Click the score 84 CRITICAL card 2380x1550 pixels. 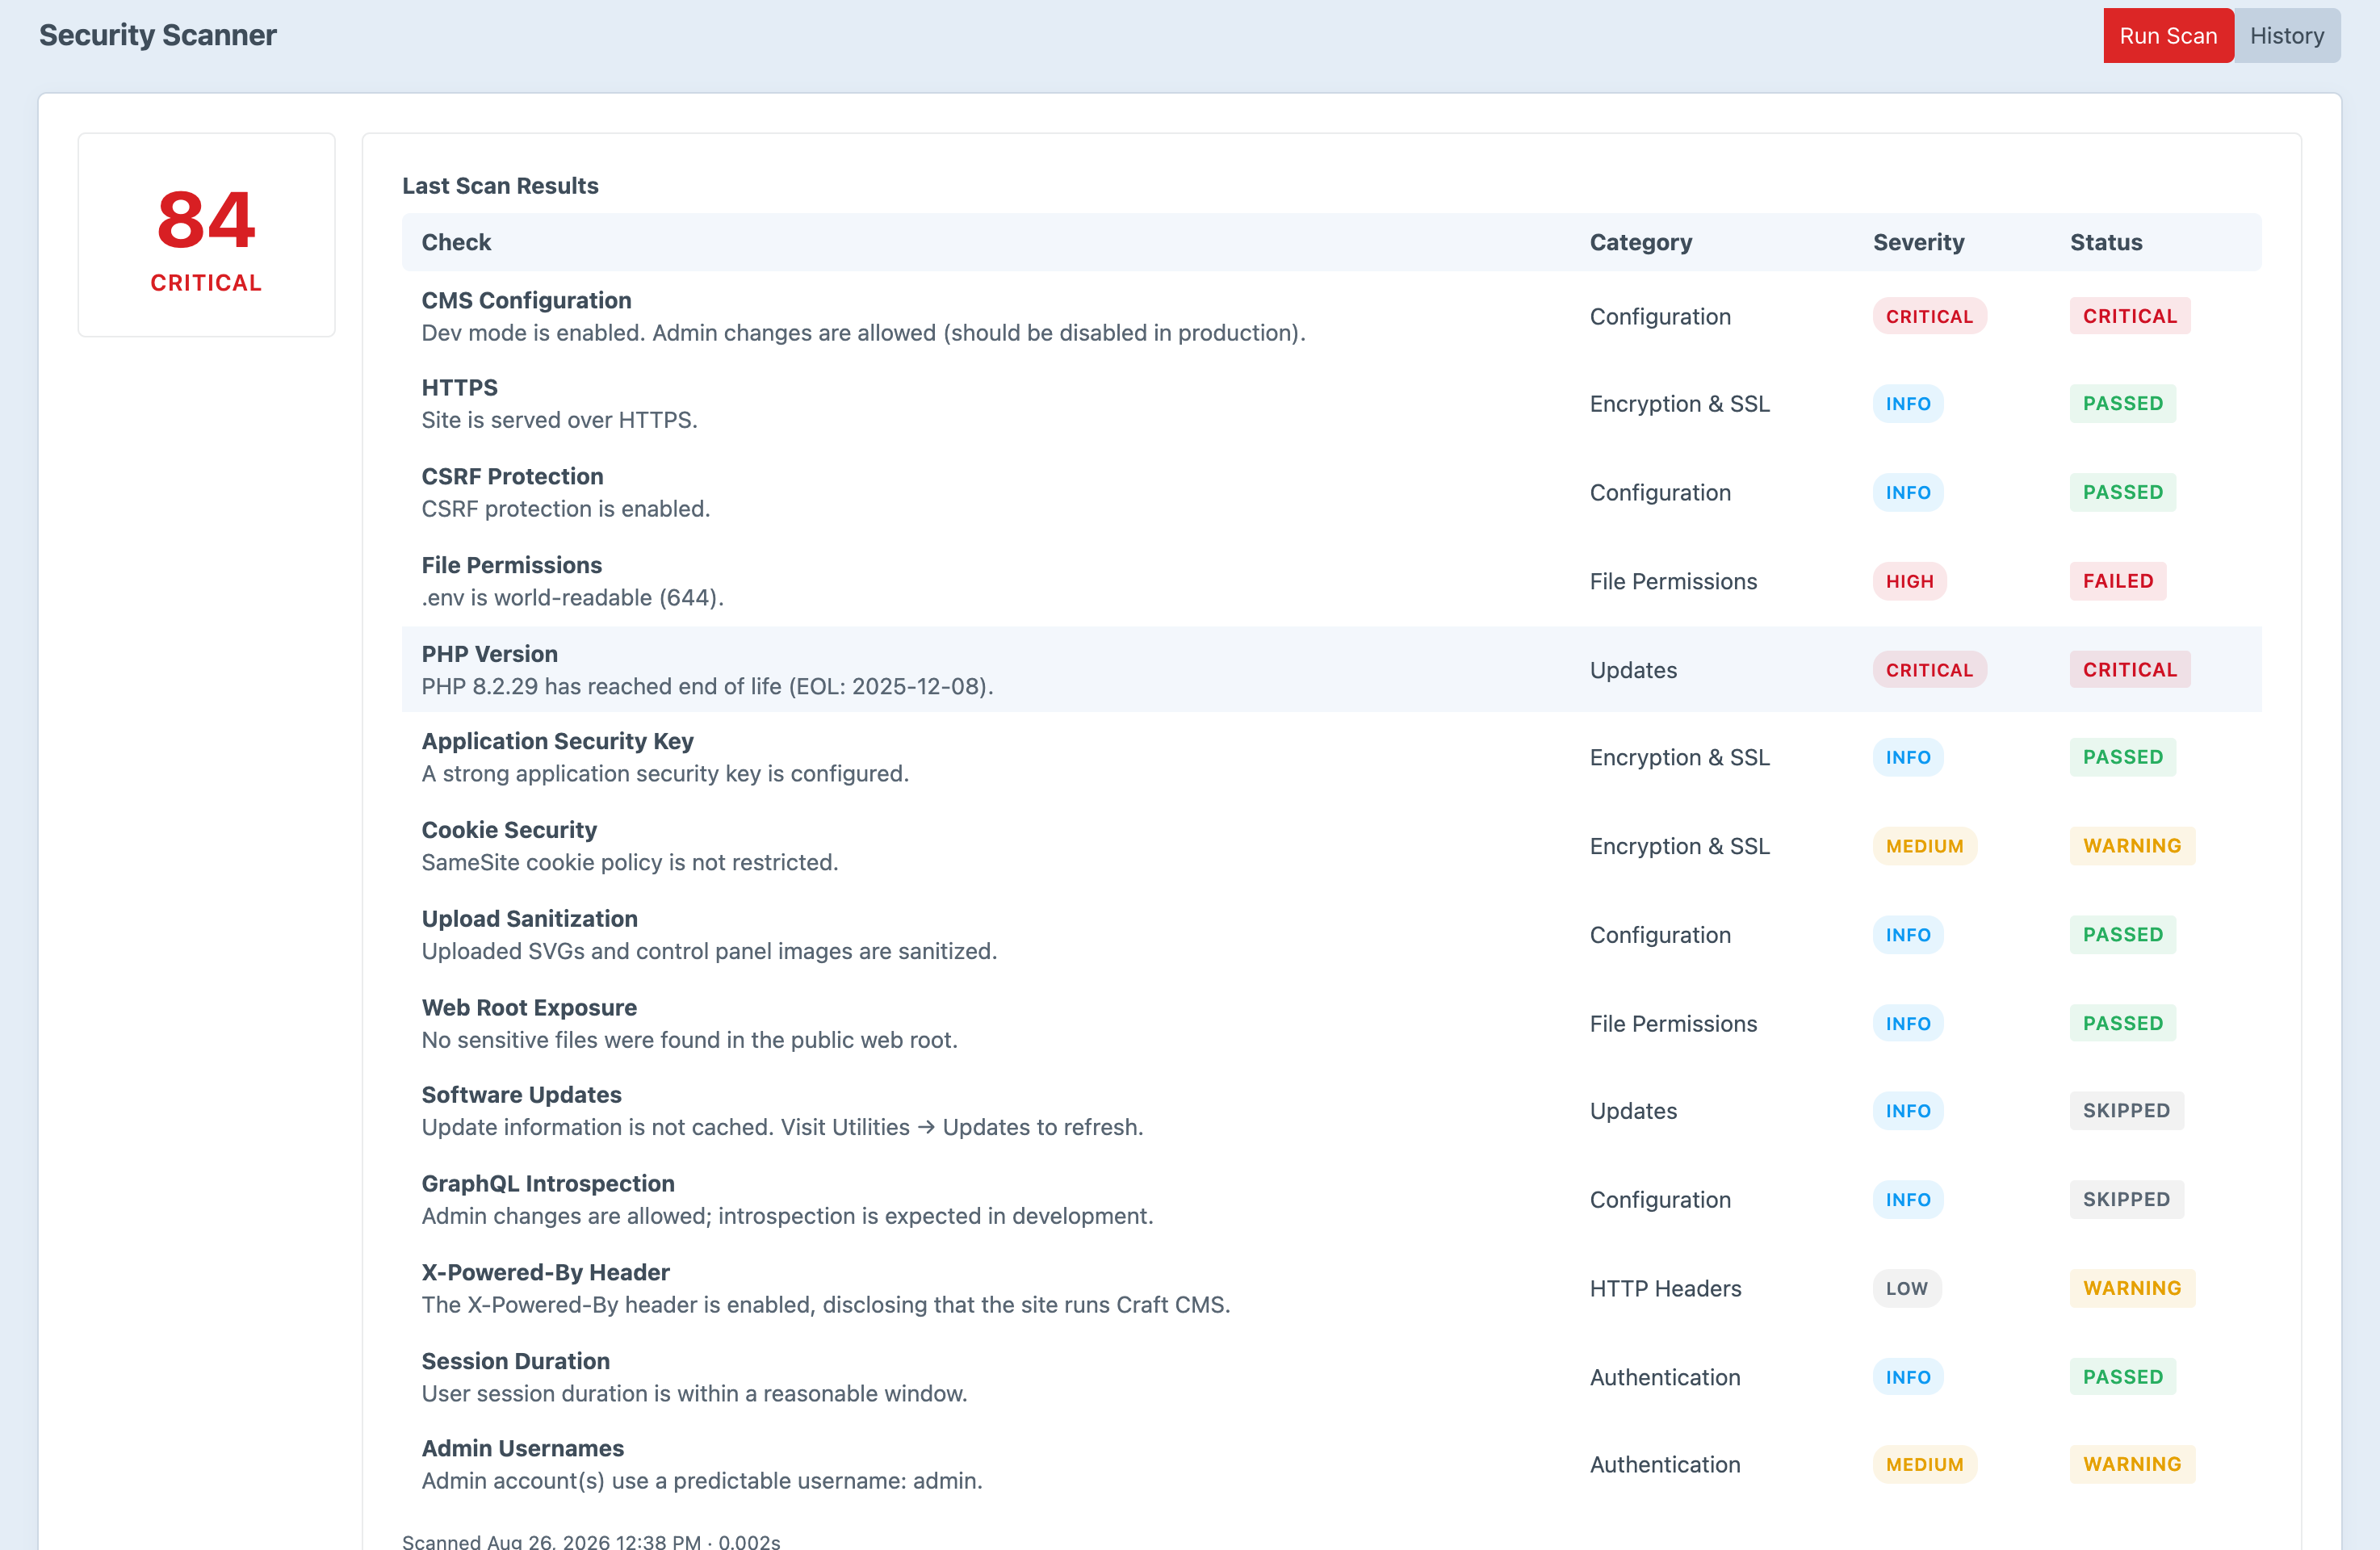point(206,235)
